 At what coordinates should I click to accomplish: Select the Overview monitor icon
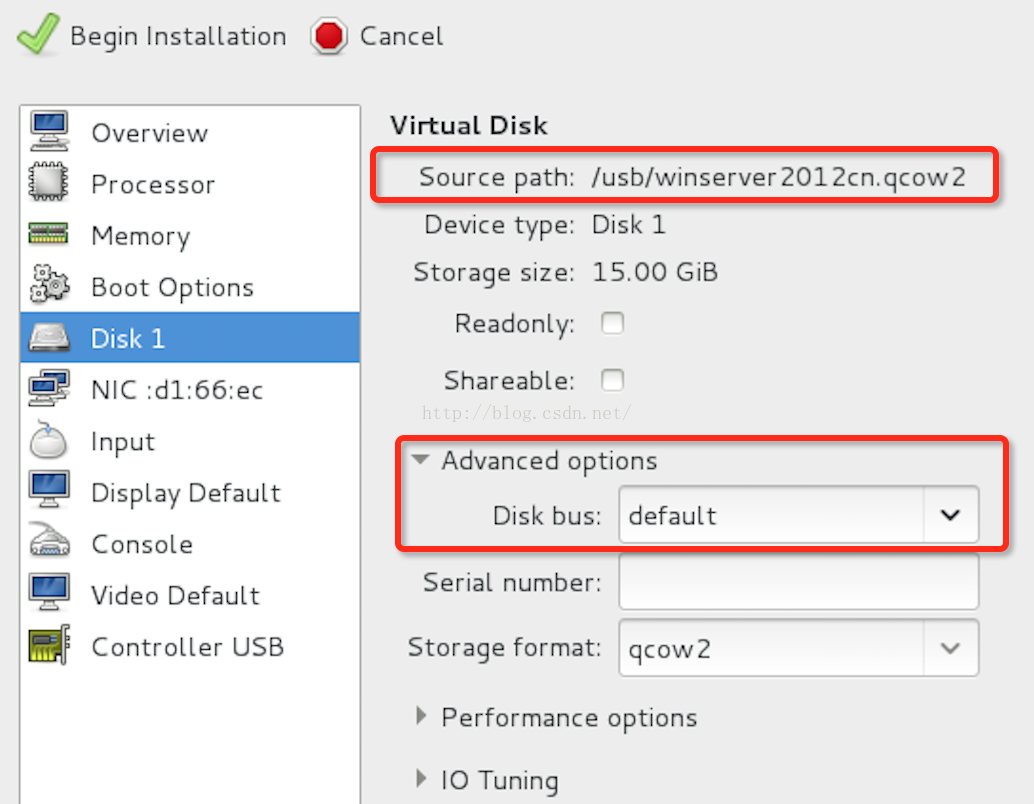point(49,131)
